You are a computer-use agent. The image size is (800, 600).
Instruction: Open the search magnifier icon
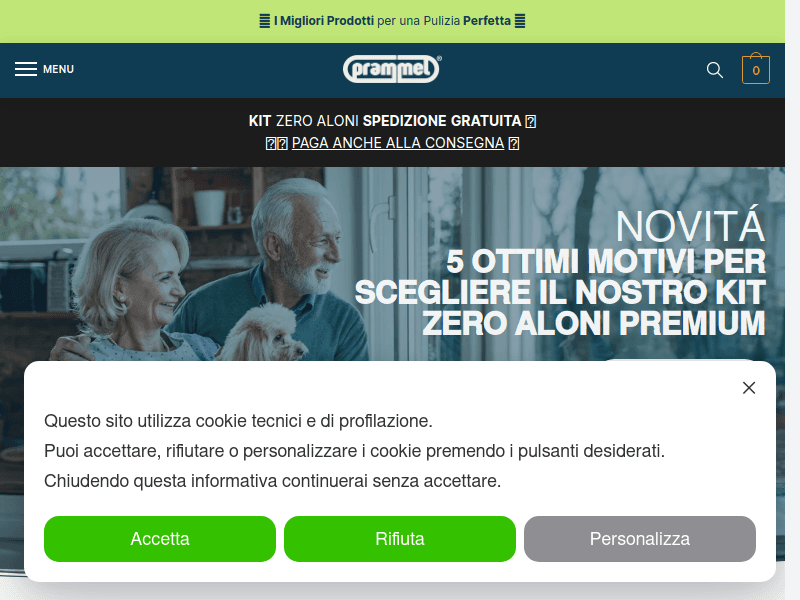coord(715,70)
